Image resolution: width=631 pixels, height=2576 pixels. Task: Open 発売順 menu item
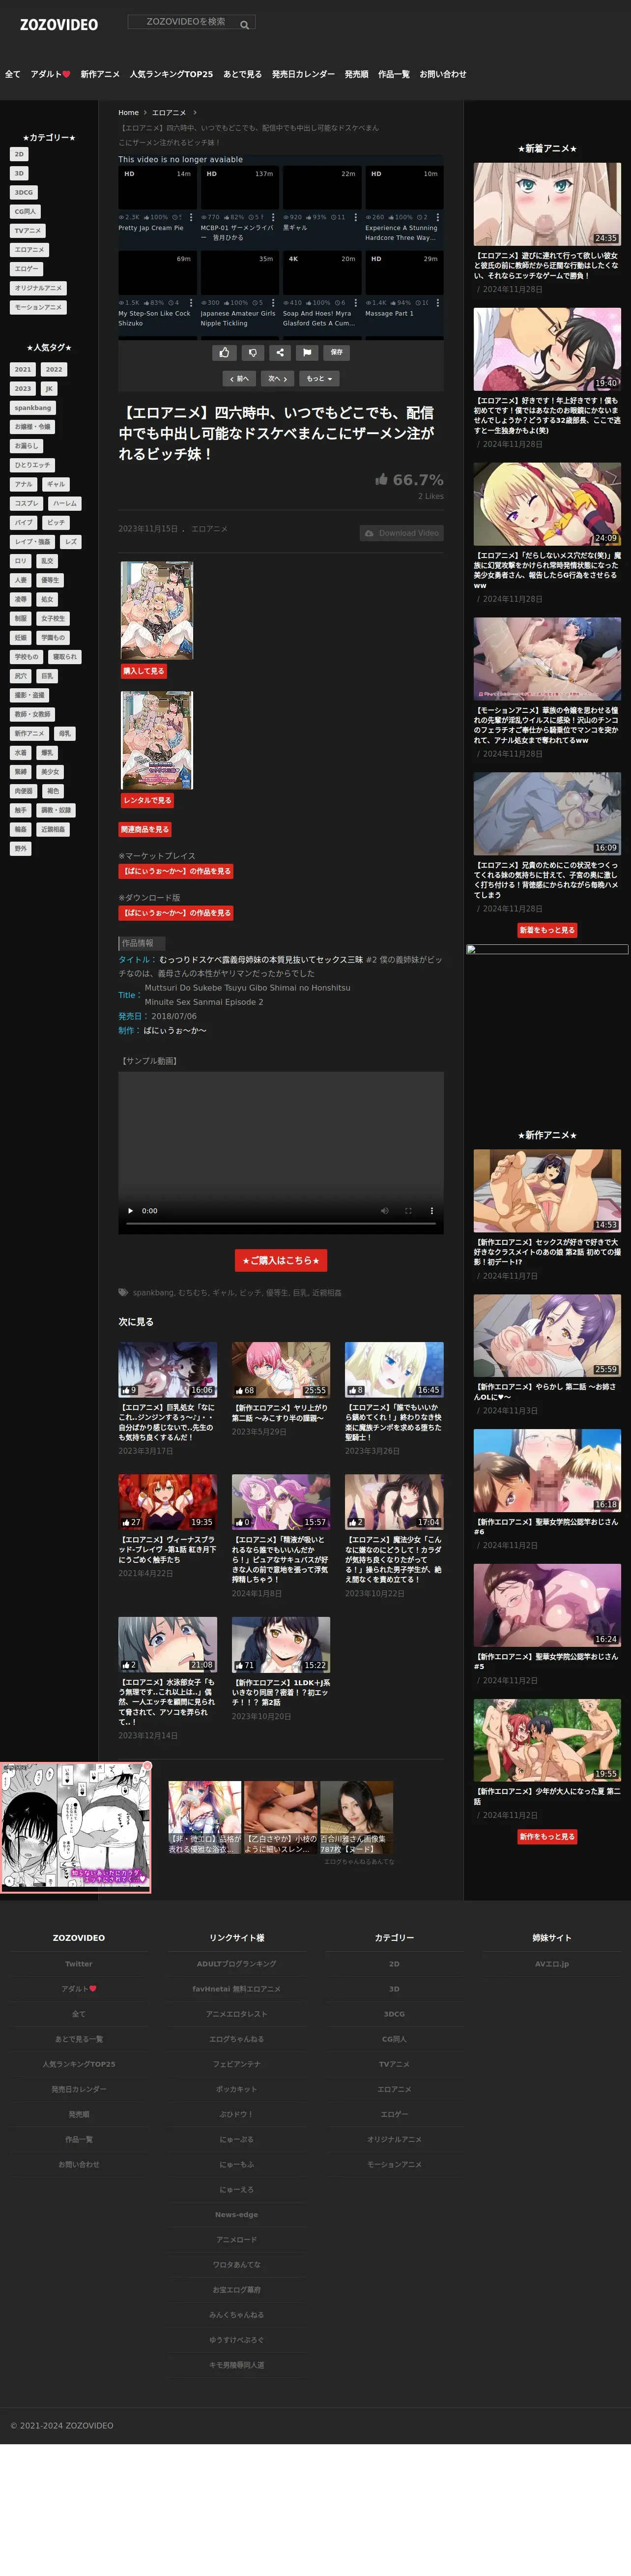[357, 74]
